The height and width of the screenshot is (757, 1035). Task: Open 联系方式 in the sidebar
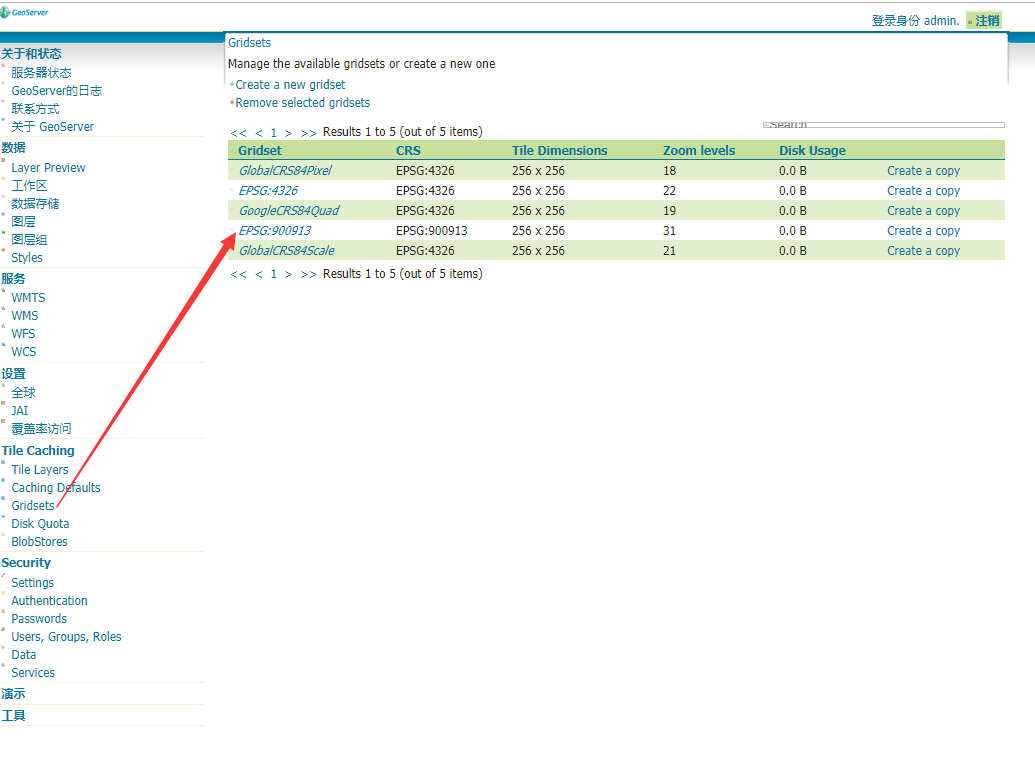[35, 109]
